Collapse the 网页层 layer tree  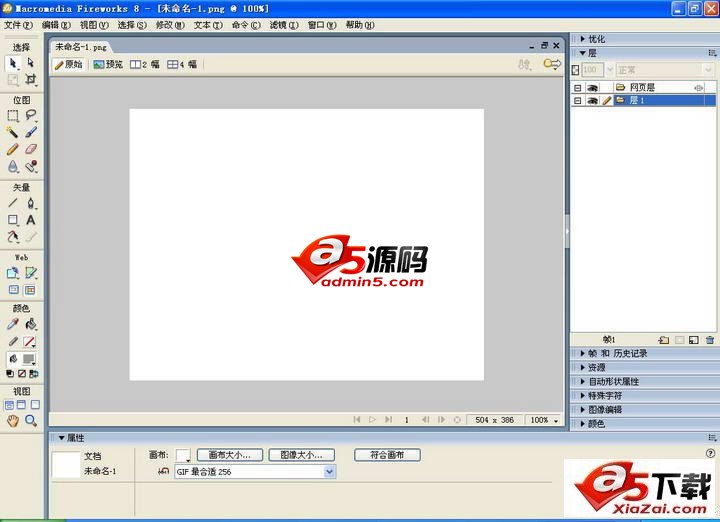578,88
